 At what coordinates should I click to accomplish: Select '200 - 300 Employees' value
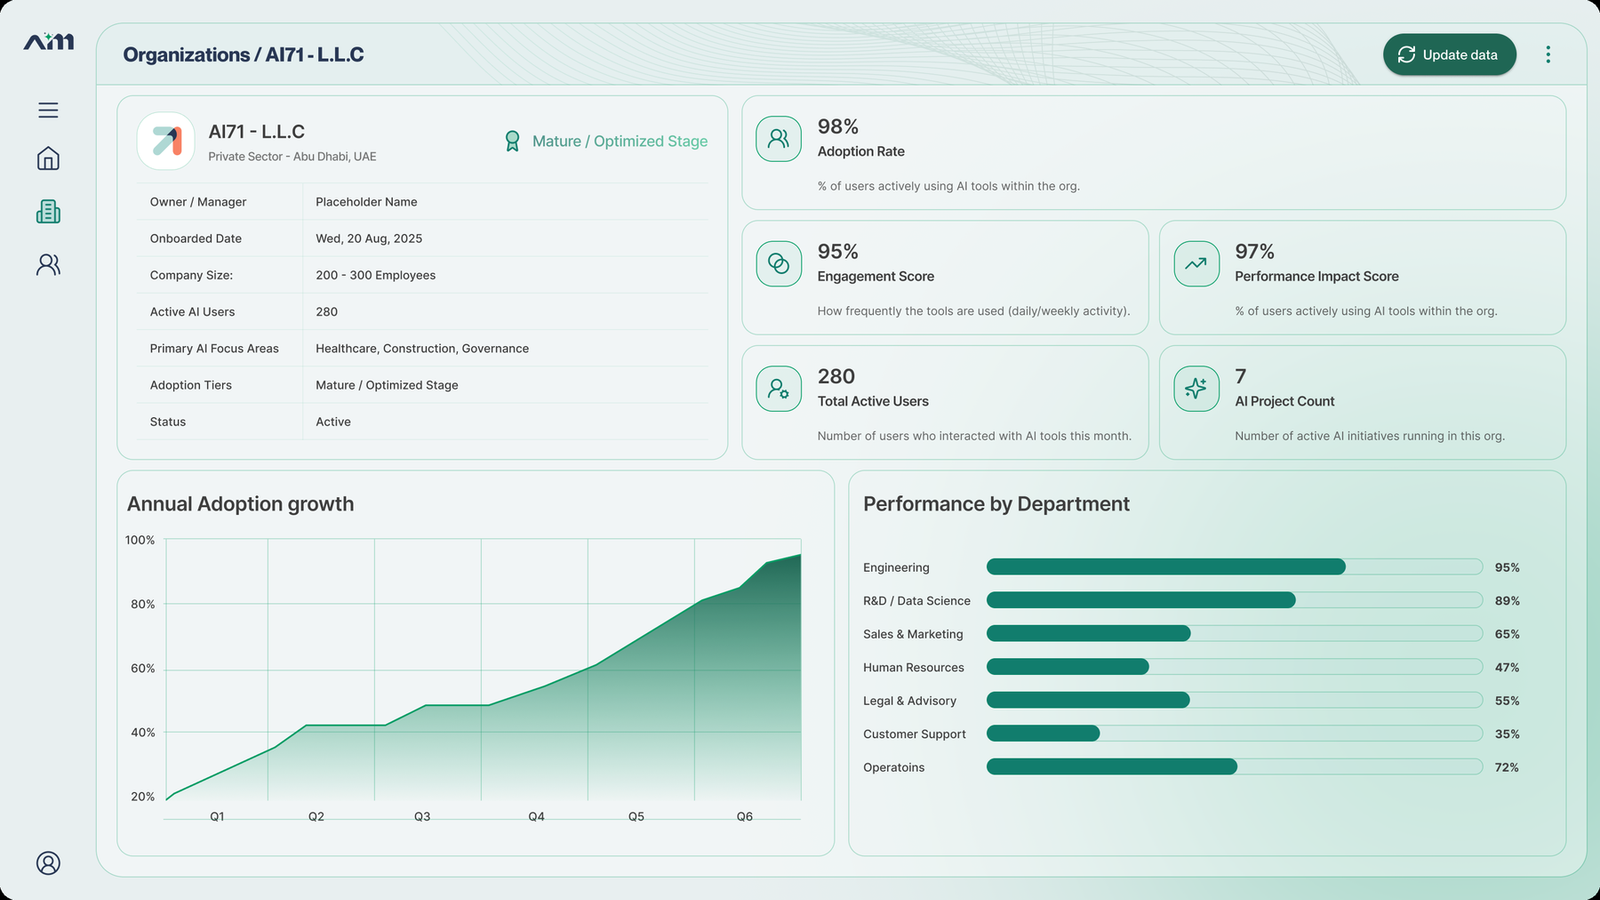(375, 275)
